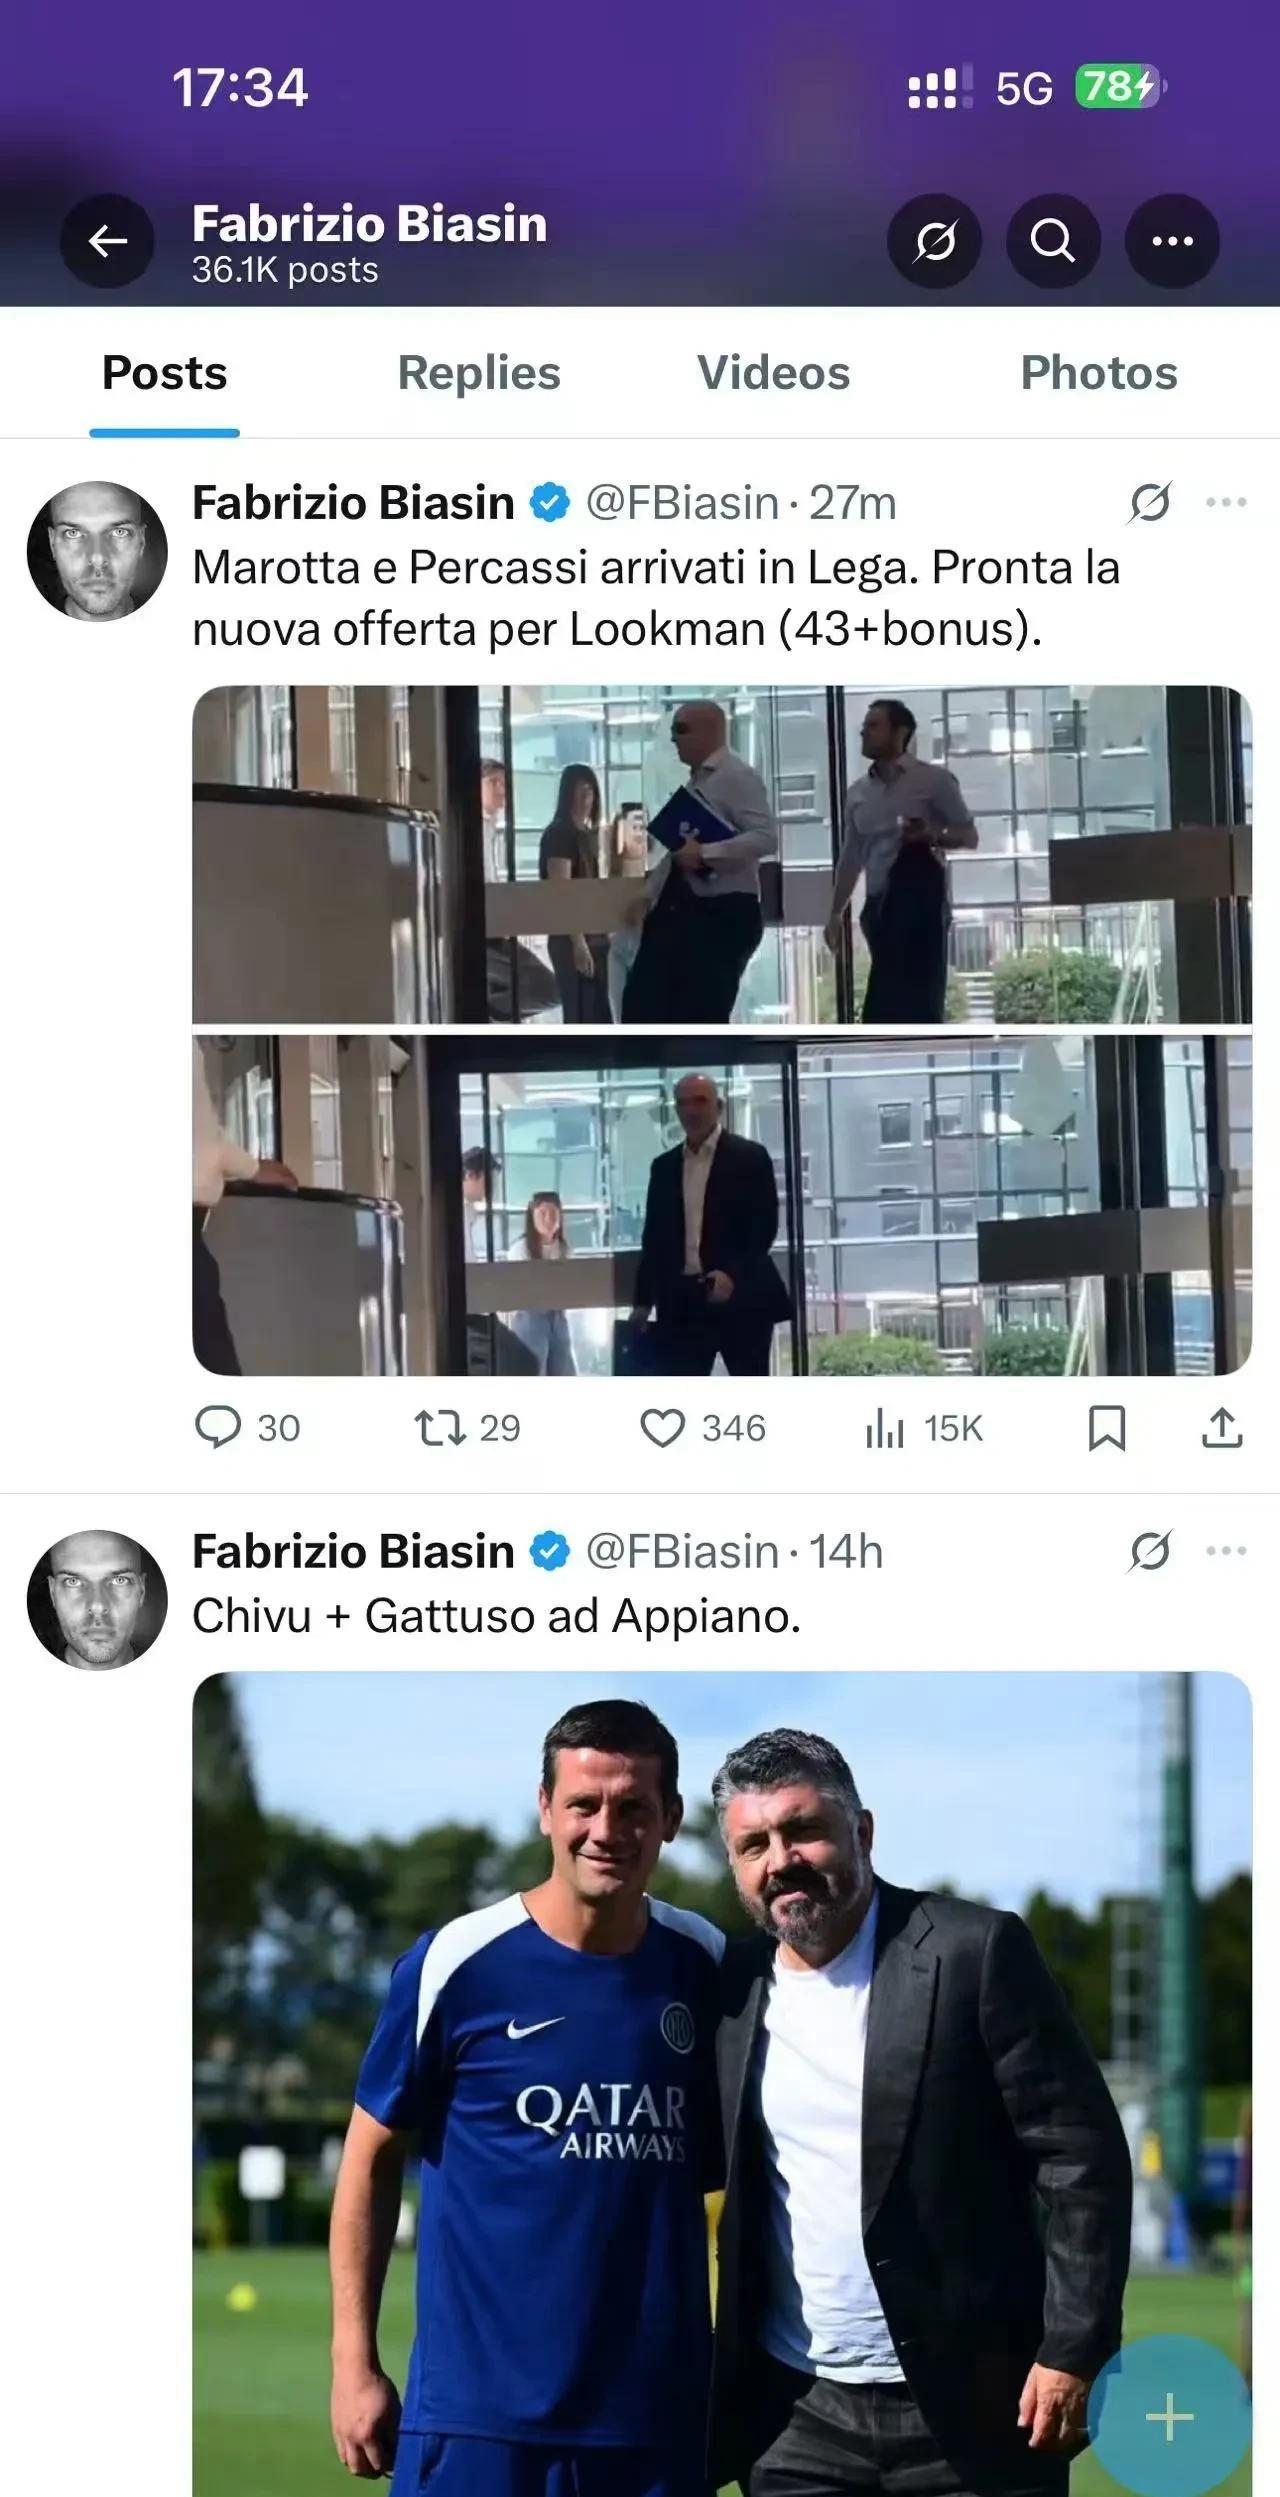The image size is (1280, 2497).
Task: Tap Grok icon on the 27m post
Action: pyautogui.click(x=1150, y=502)
